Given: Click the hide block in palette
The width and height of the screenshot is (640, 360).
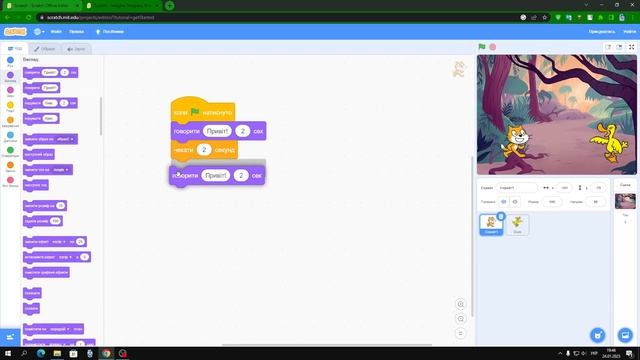Looking at the screenshot, I should click(31, 309).
